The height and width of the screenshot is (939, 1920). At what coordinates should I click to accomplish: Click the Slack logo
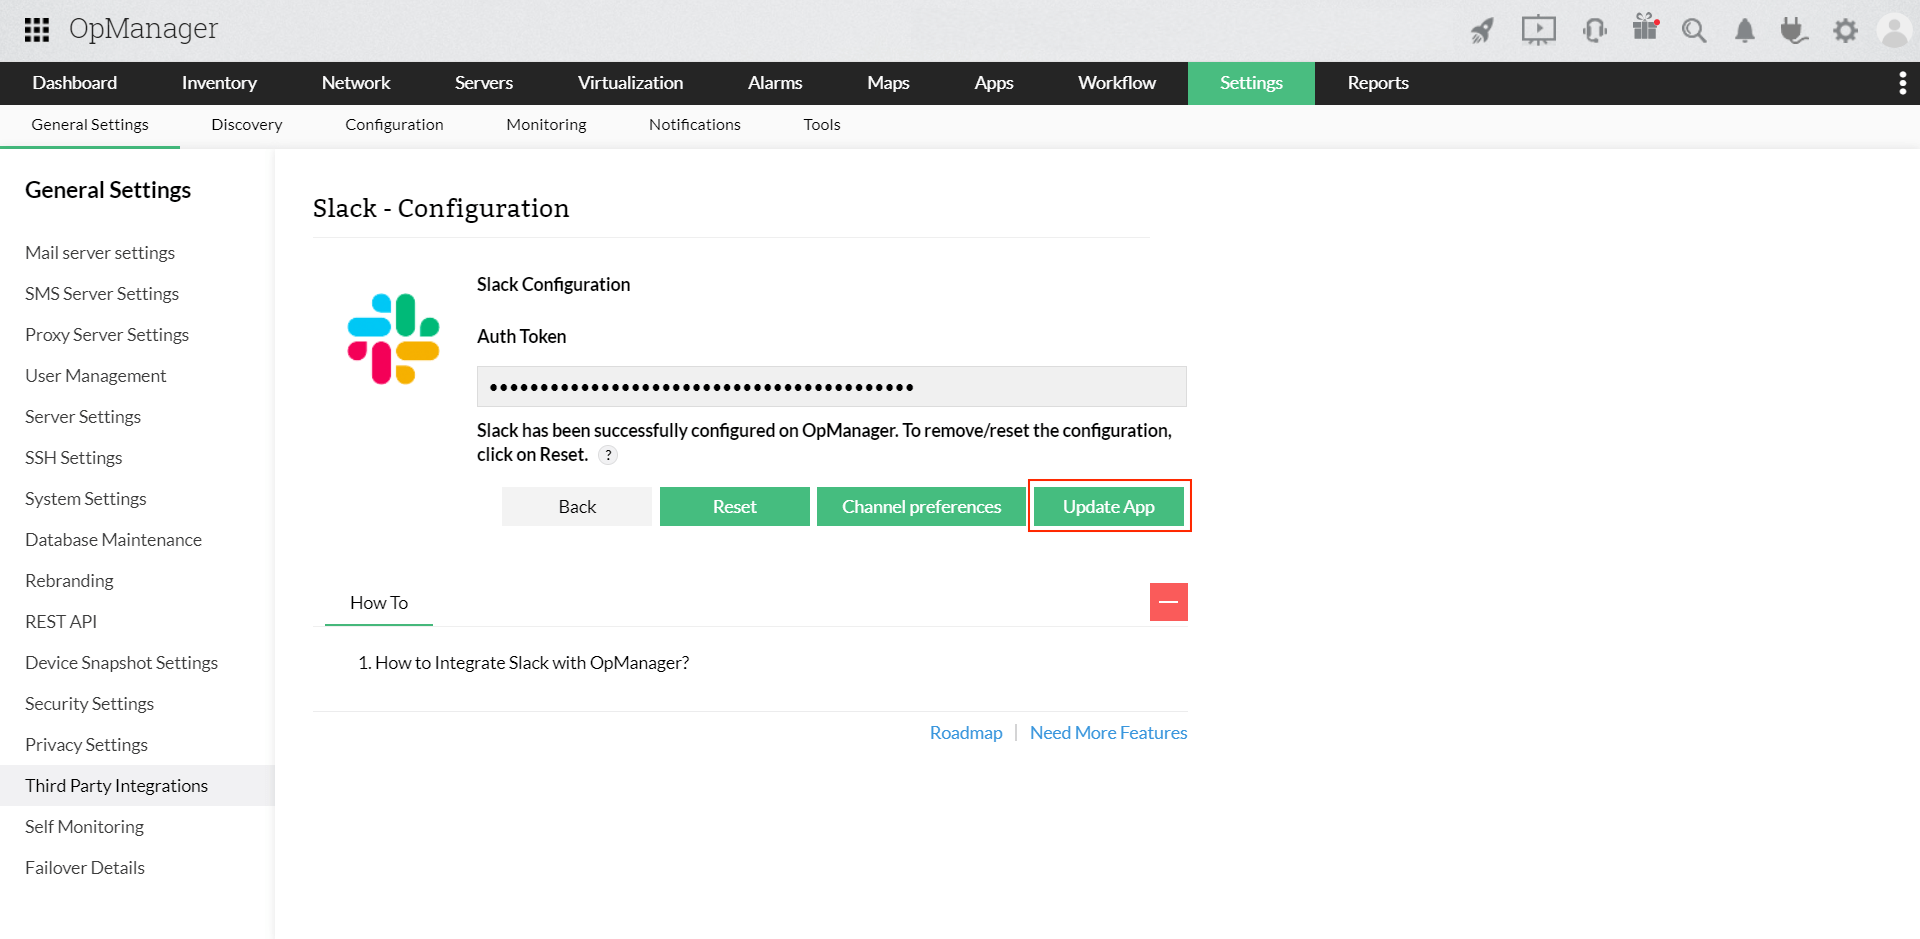(393, 339)
